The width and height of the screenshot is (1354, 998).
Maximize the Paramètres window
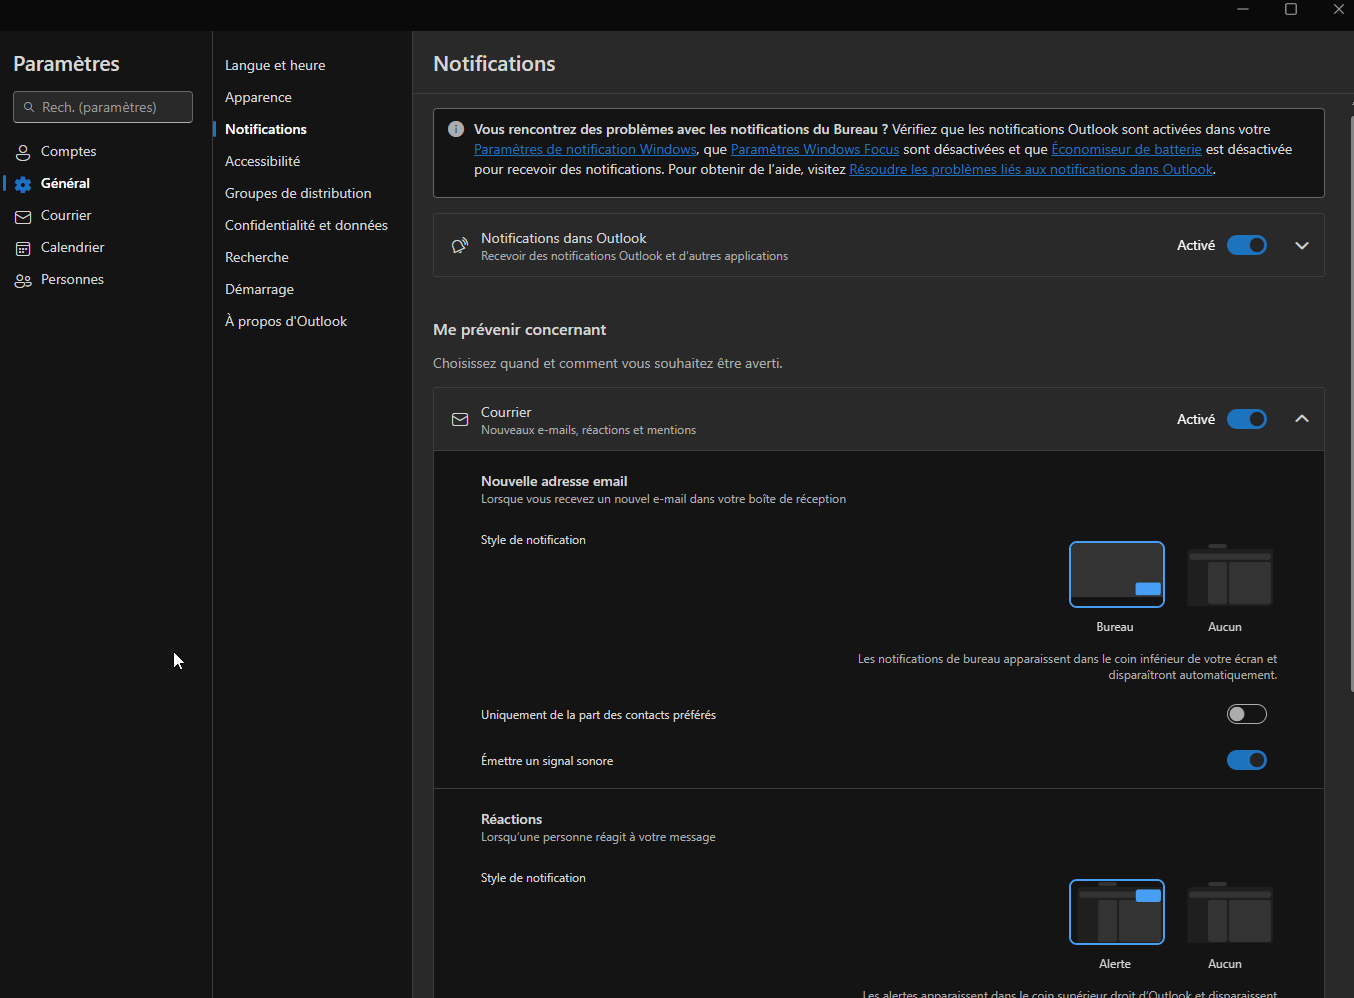[1291, 9]
